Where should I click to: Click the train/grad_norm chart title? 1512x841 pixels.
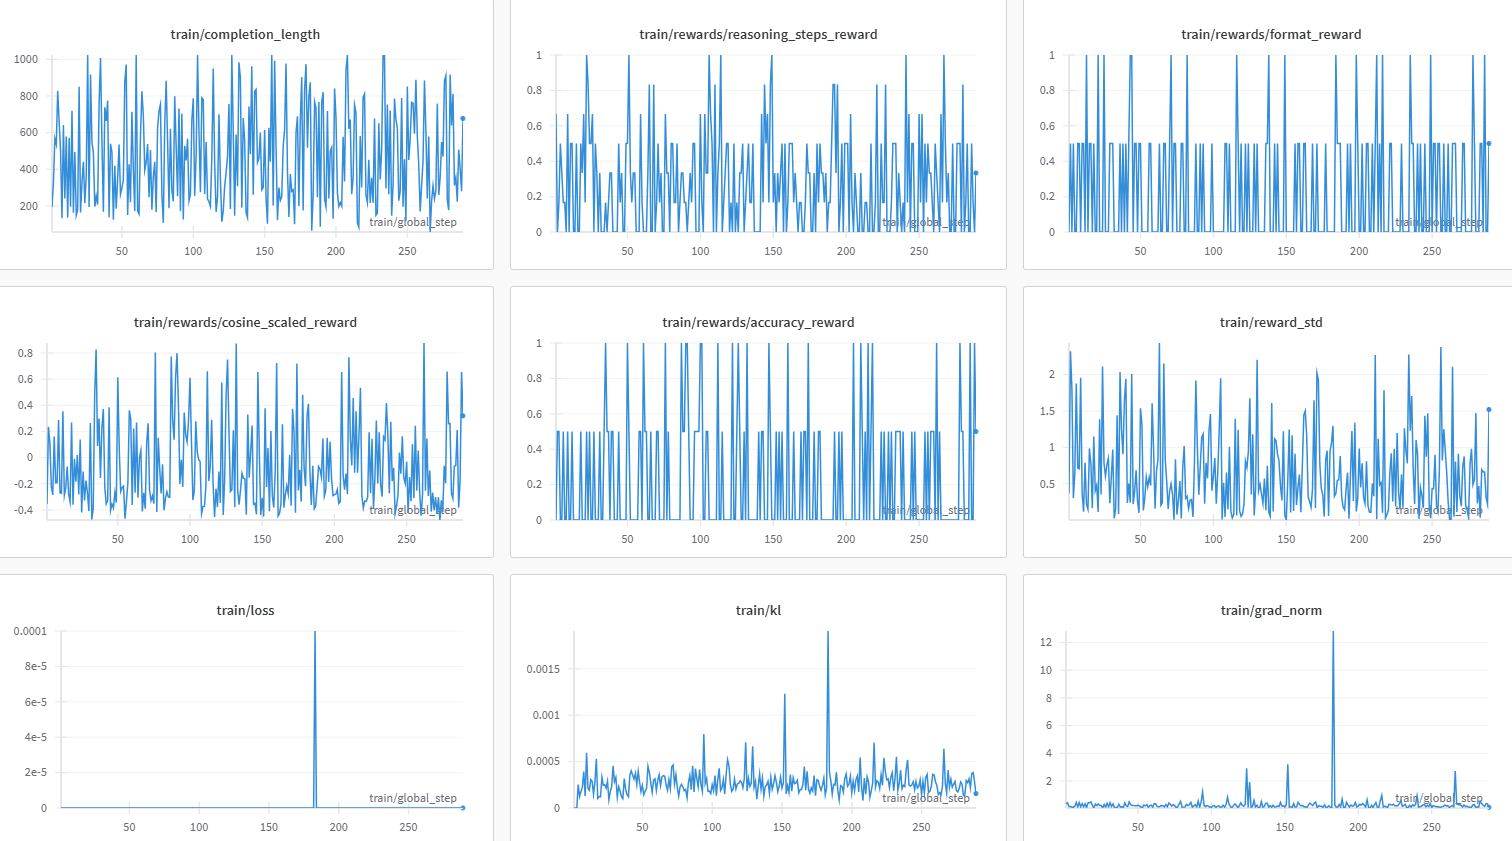point(1271,610)
